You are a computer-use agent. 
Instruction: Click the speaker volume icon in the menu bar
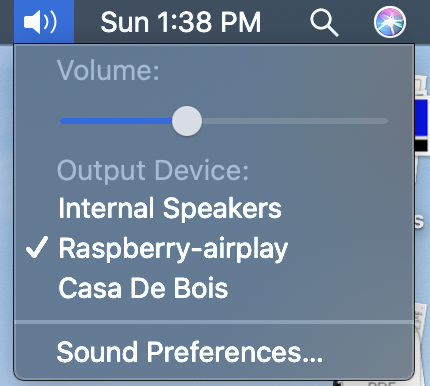(x=40, y=22)
